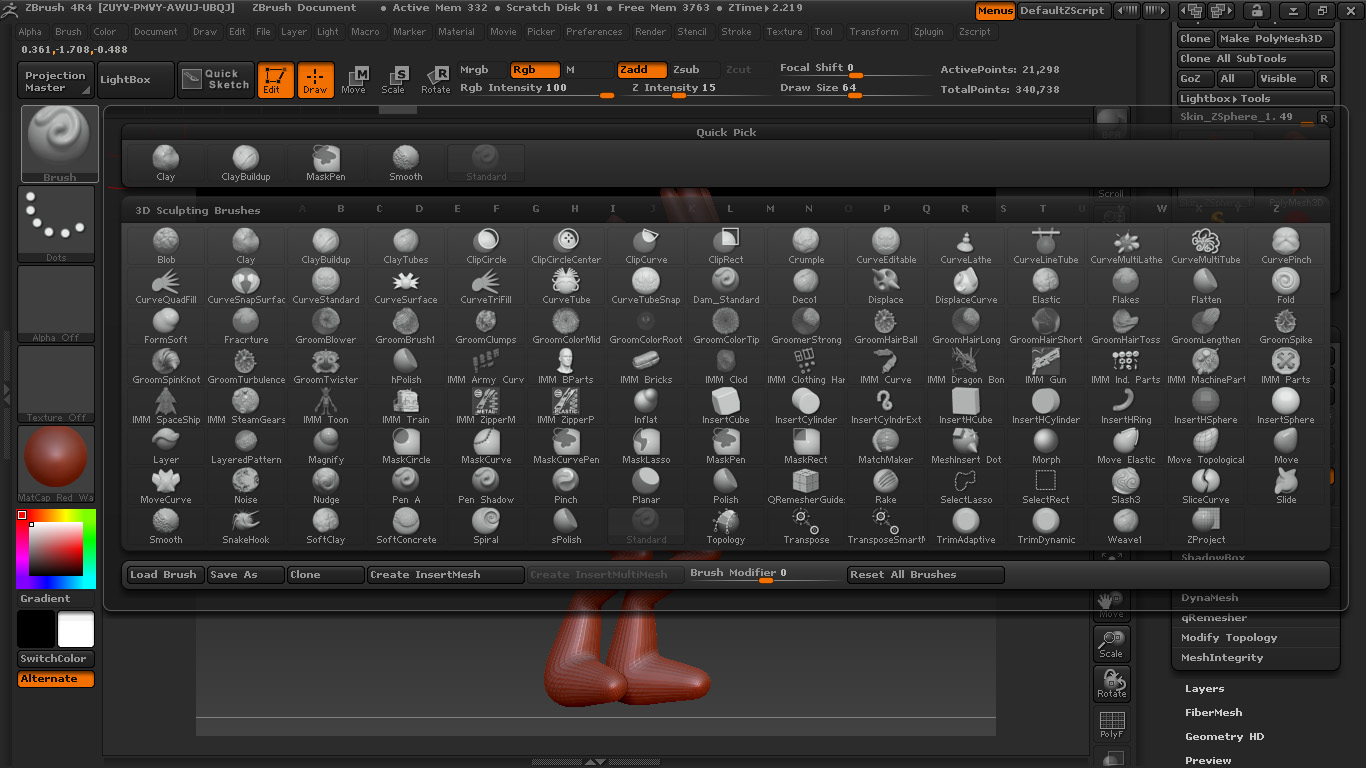
Task: Open the Zplugin menu
Action: click(x=929, y=32)
